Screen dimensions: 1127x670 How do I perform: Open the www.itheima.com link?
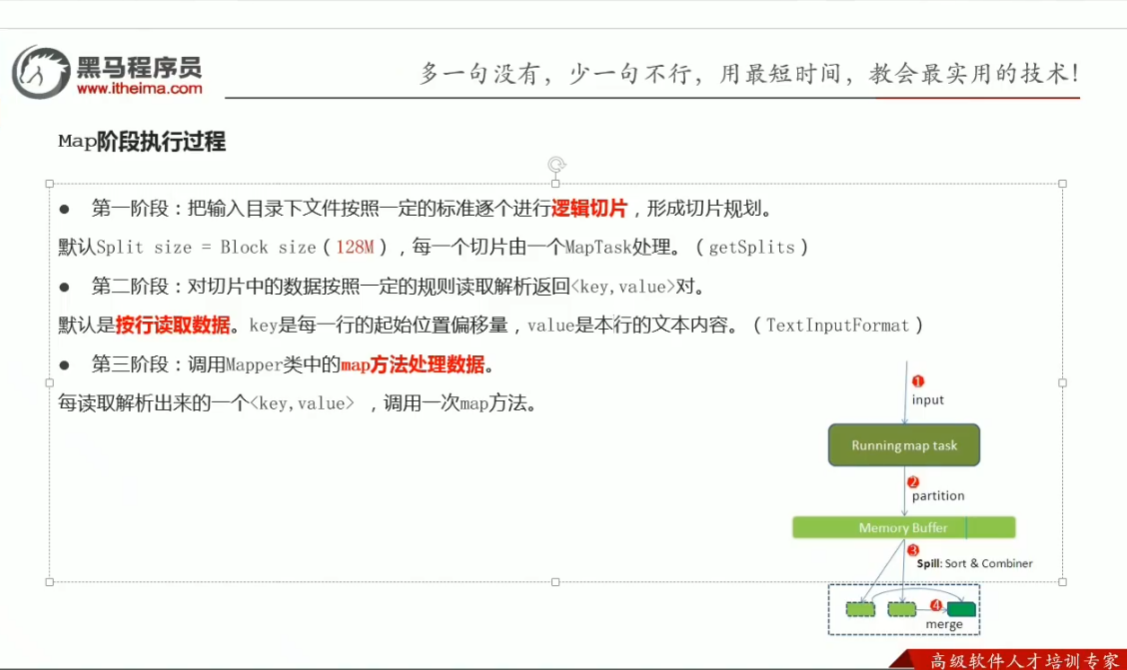click(139, 88)
